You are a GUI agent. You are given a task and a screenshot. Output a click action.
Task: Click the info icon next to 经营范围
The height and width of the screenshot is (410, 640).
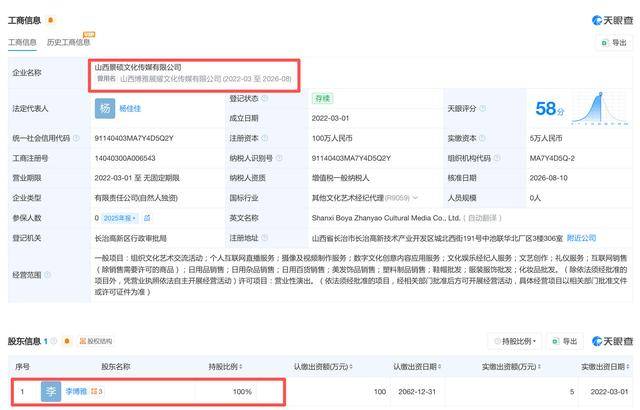pyautogui.click(x=47, y=275)
